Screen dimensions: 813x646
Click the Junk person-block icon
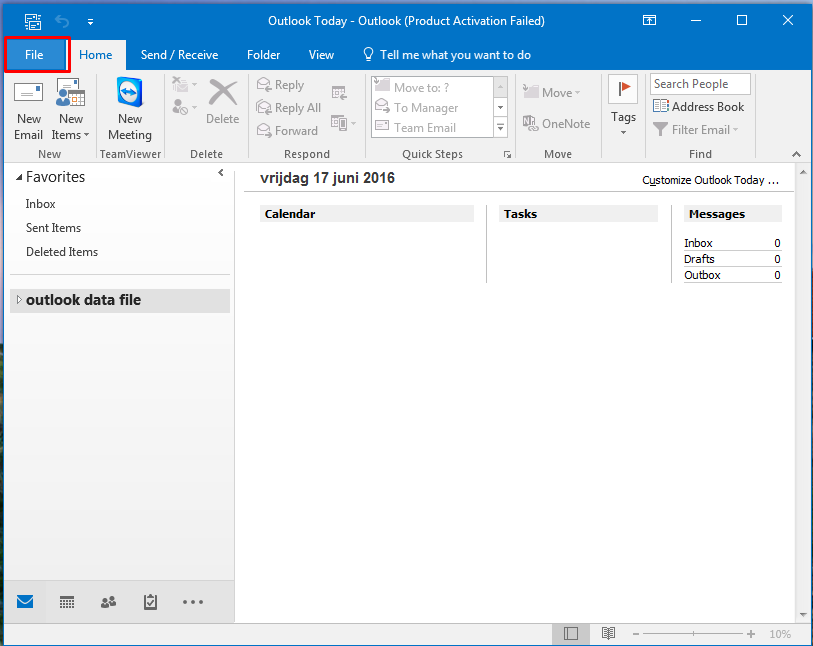coord(180,107)
